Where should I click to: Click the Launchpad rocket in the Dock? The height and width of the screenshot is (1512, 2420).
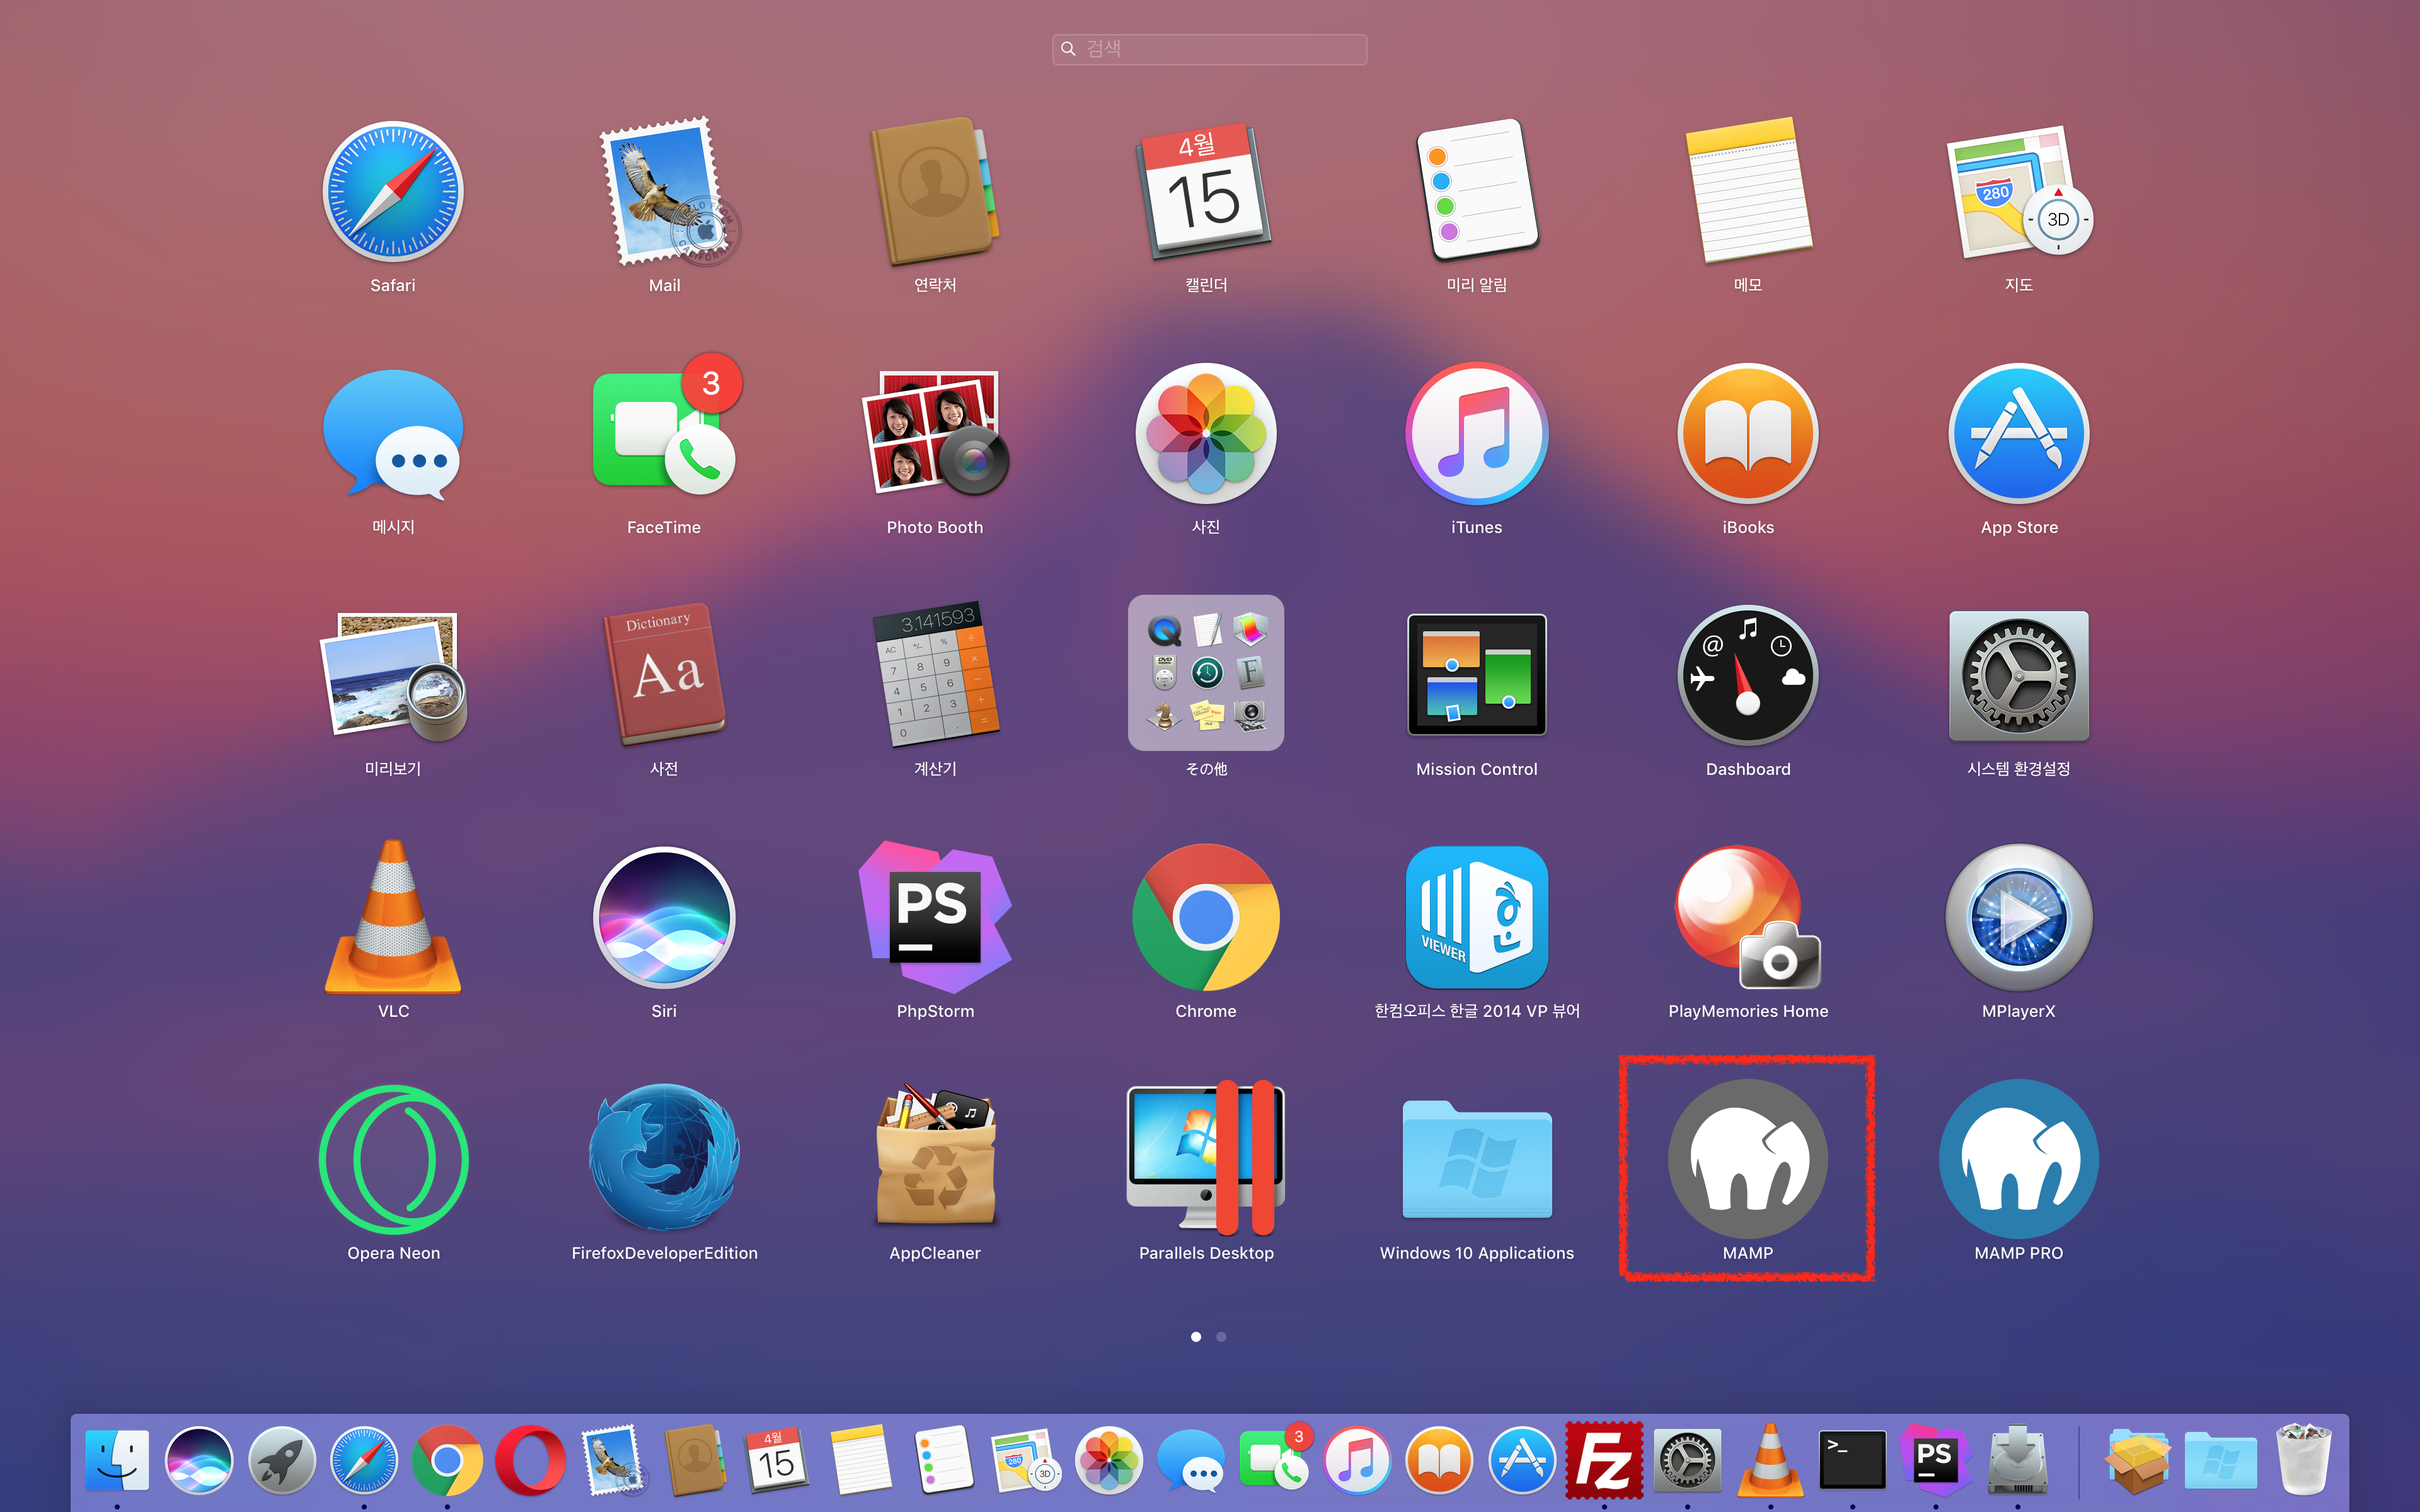(x=282, y=1460)
